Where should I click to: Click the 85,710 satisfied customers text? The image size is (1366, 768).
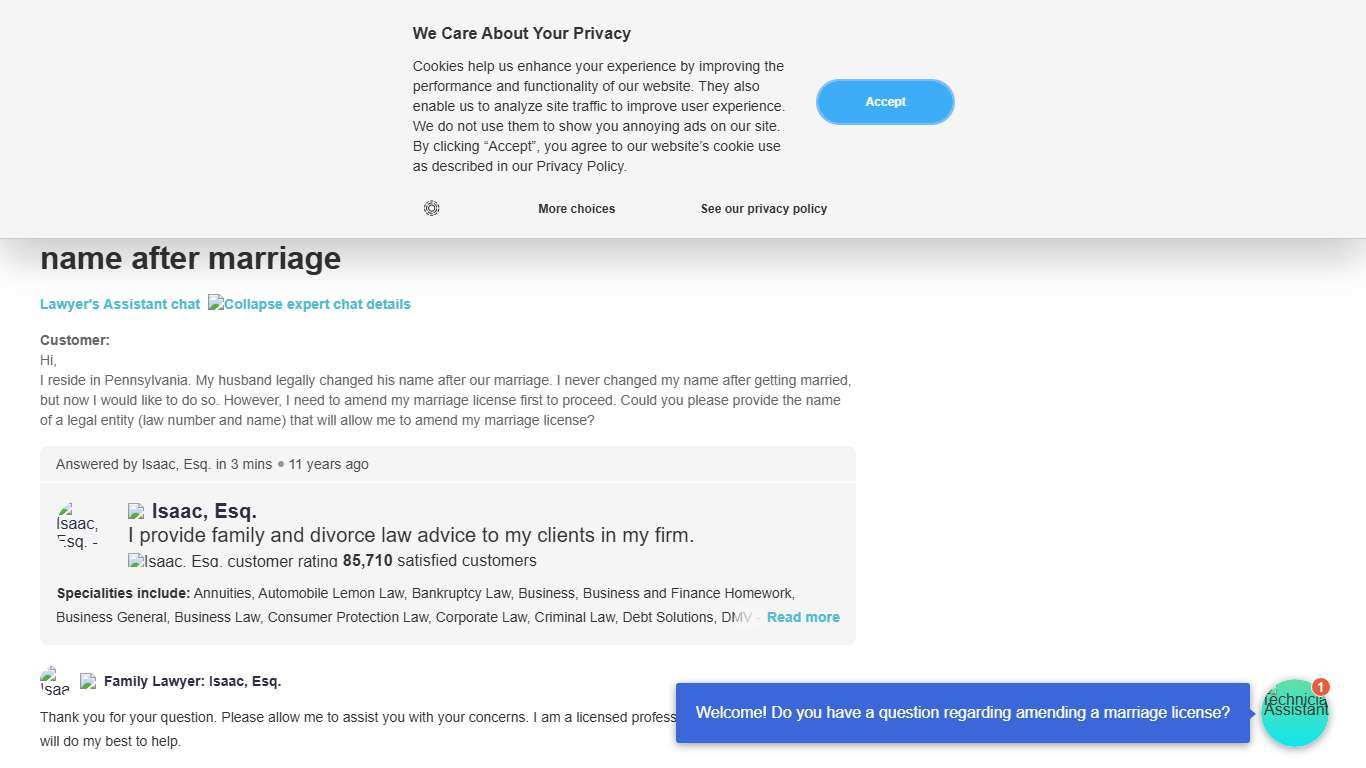click(x=439, y=561)
